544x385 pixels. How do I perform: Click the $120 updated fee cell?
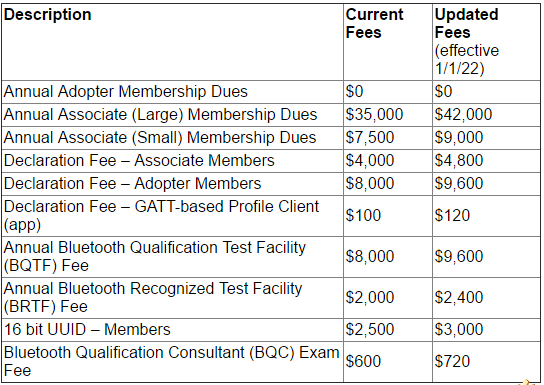tap(486, 216)
